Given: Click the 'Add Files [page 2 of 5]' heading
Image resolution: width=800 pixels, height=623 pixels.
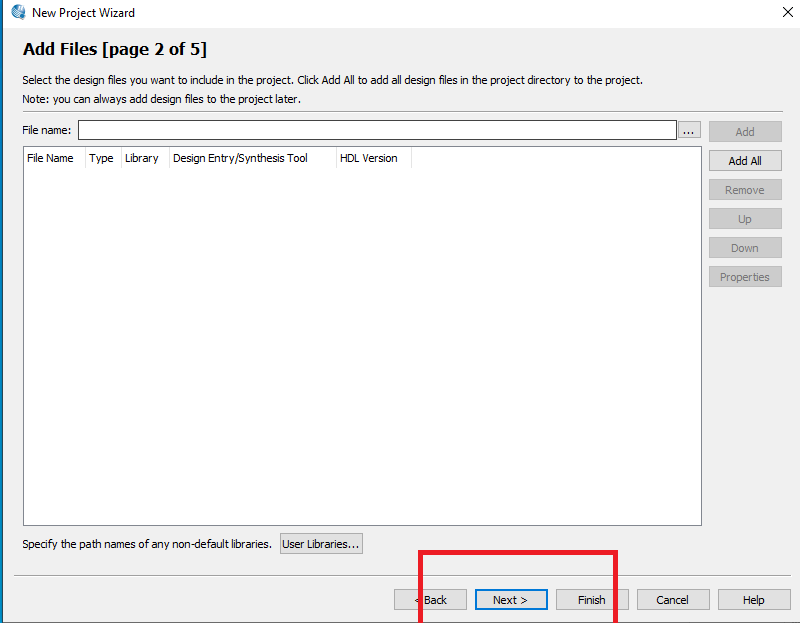Looking at the screenshot, I should 115,49.
